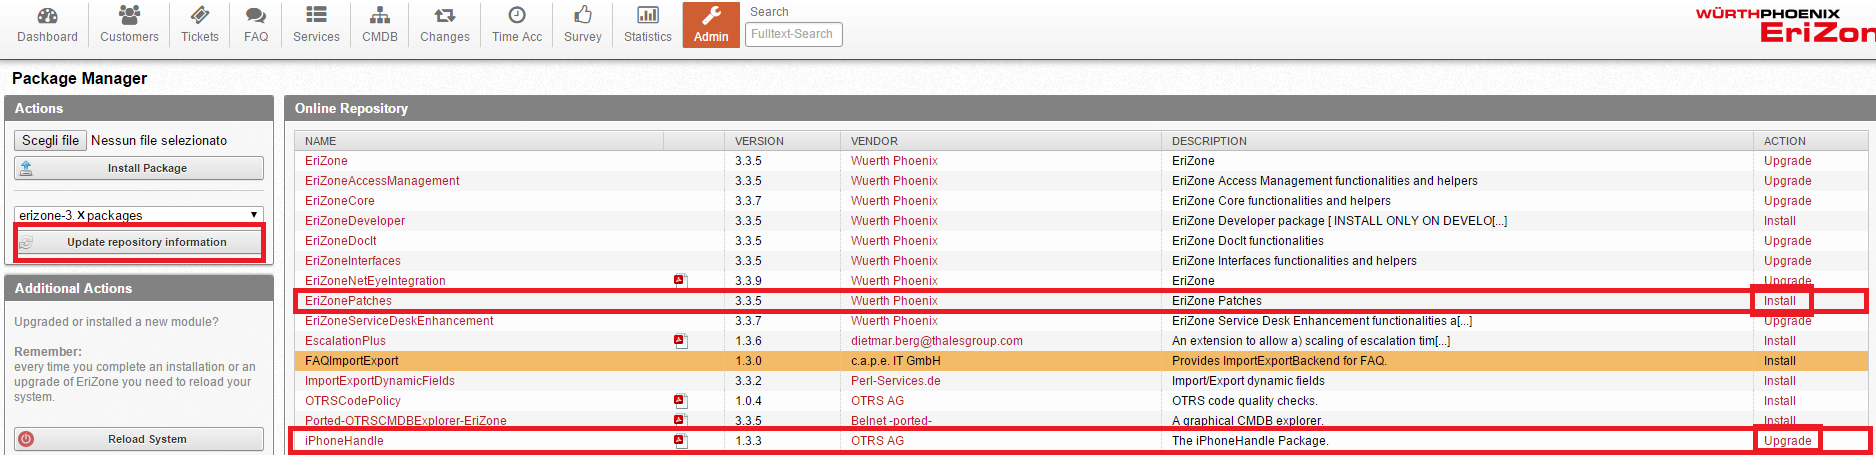Click Install action for EscalationPlus
Image resolution: width=1876 pixels, height=455 pixels.
(x=1780, y=341)
